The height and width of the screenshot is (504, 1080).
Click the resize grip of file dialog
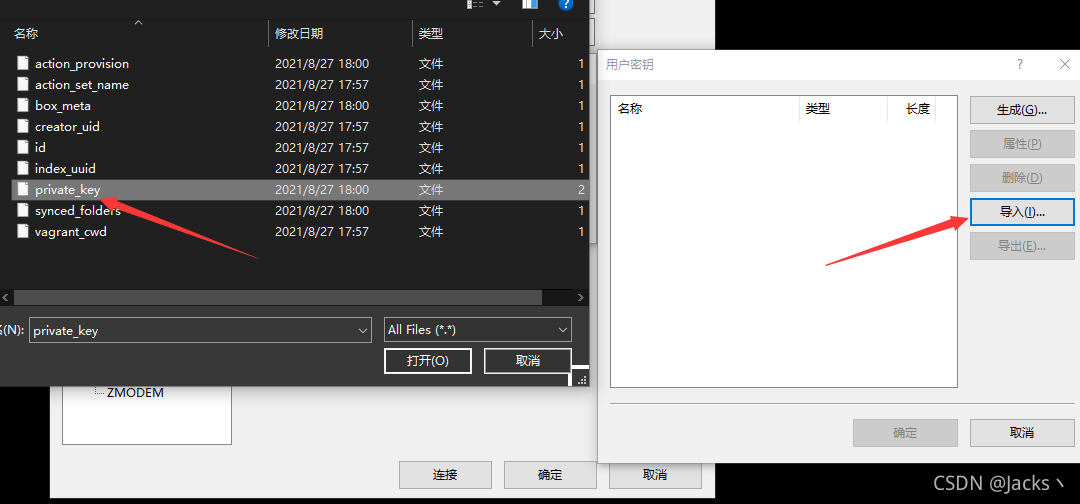click(x=581, y=379)
